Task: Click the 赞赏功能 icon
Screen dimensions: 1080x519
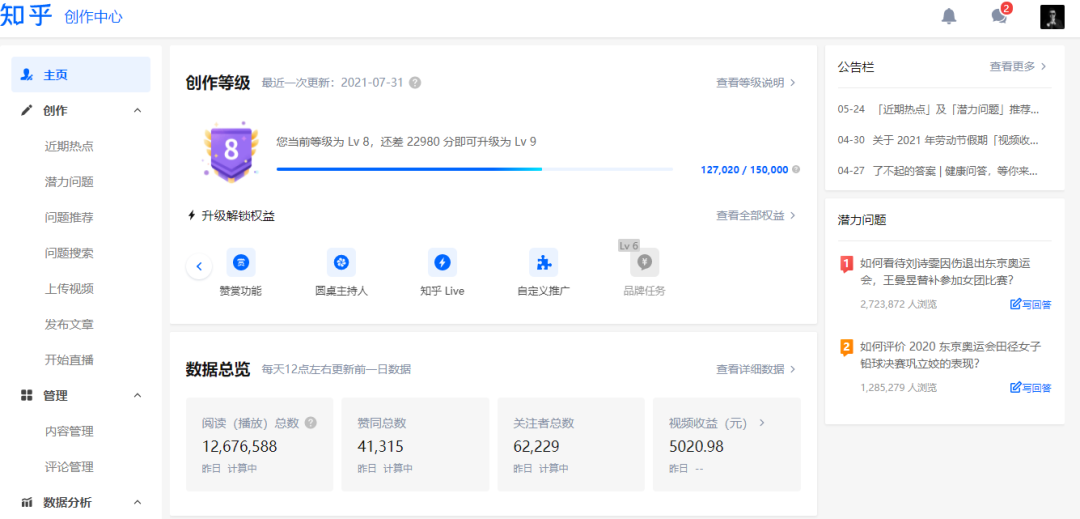Action: 240,263
